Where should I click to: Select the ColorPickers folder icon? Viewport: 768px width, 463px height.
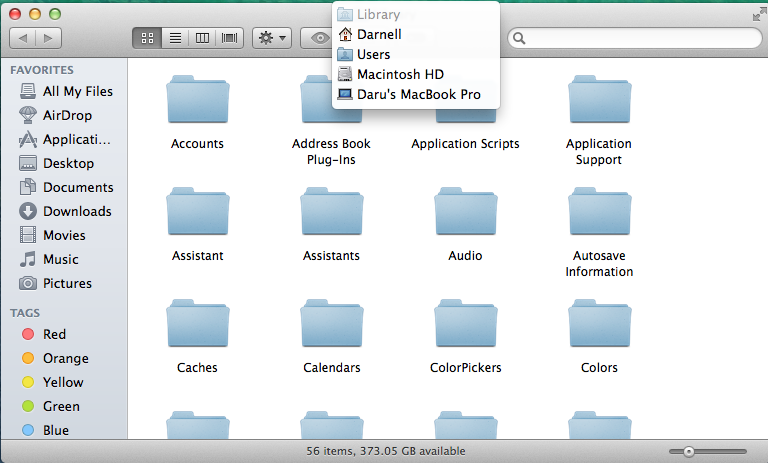tap(465, 324)
